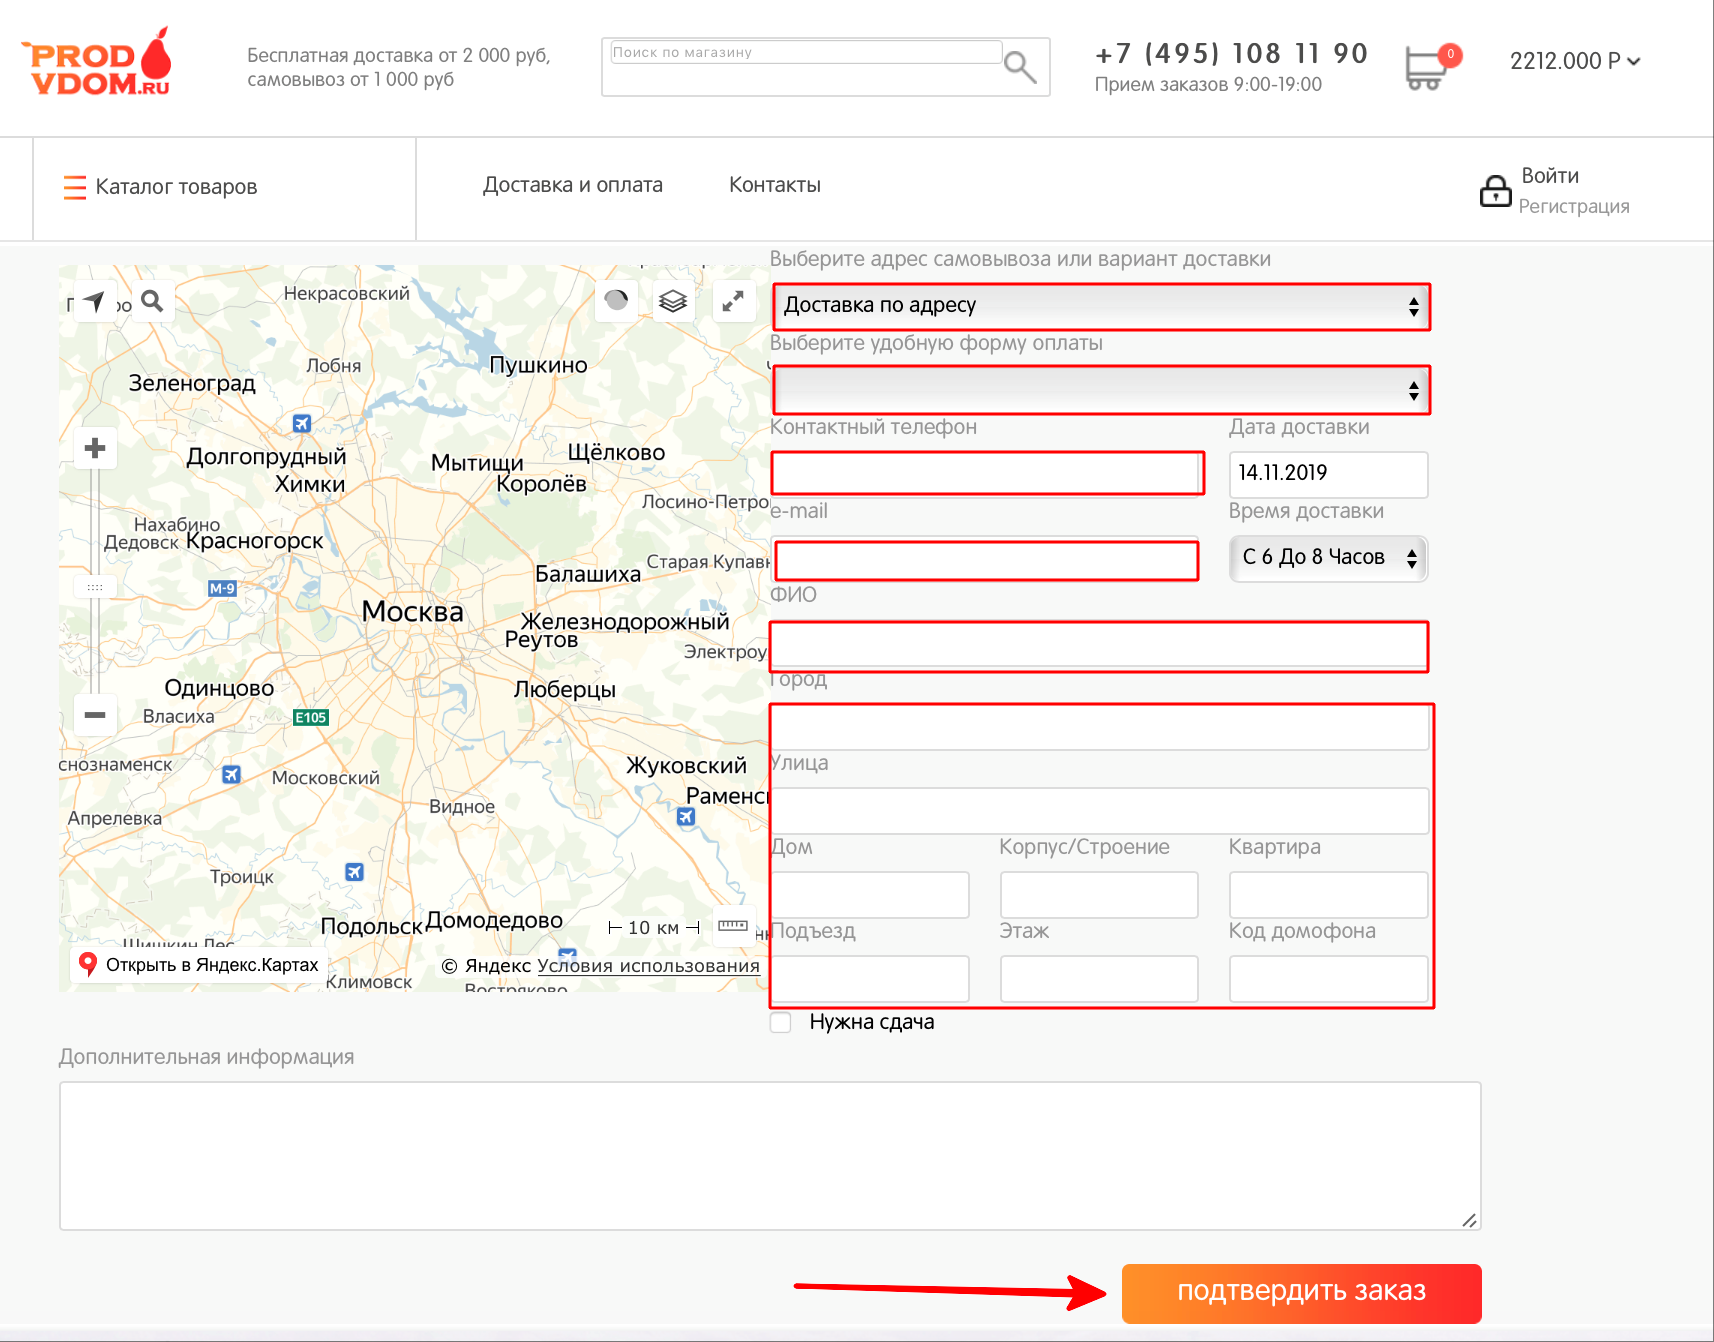Zoom in the map with plus button
This screenshot has width=1714, height=1342.
[x=95, y=448]
